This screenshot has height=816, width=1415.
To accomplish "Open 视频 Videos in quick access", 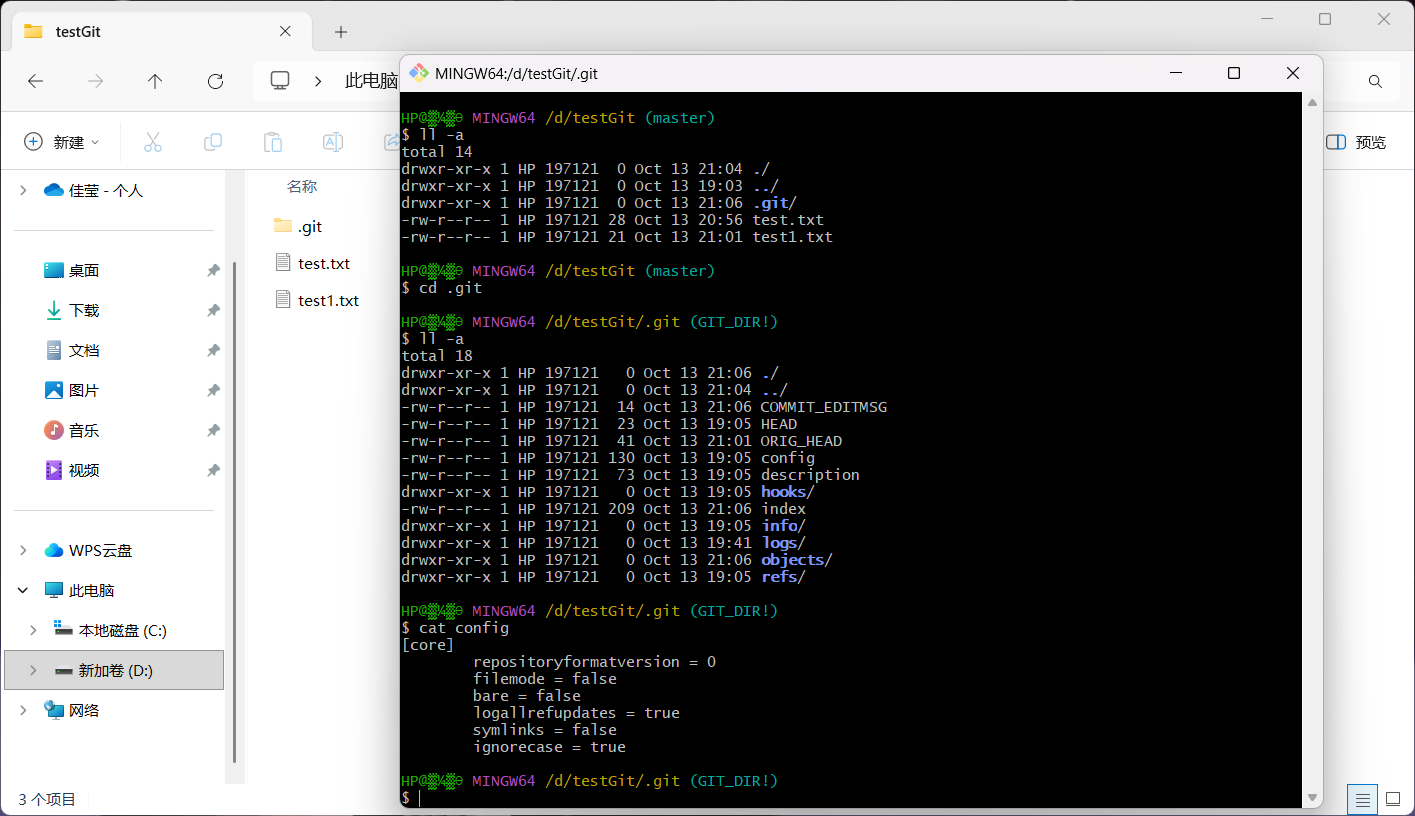I will (84, 470).
